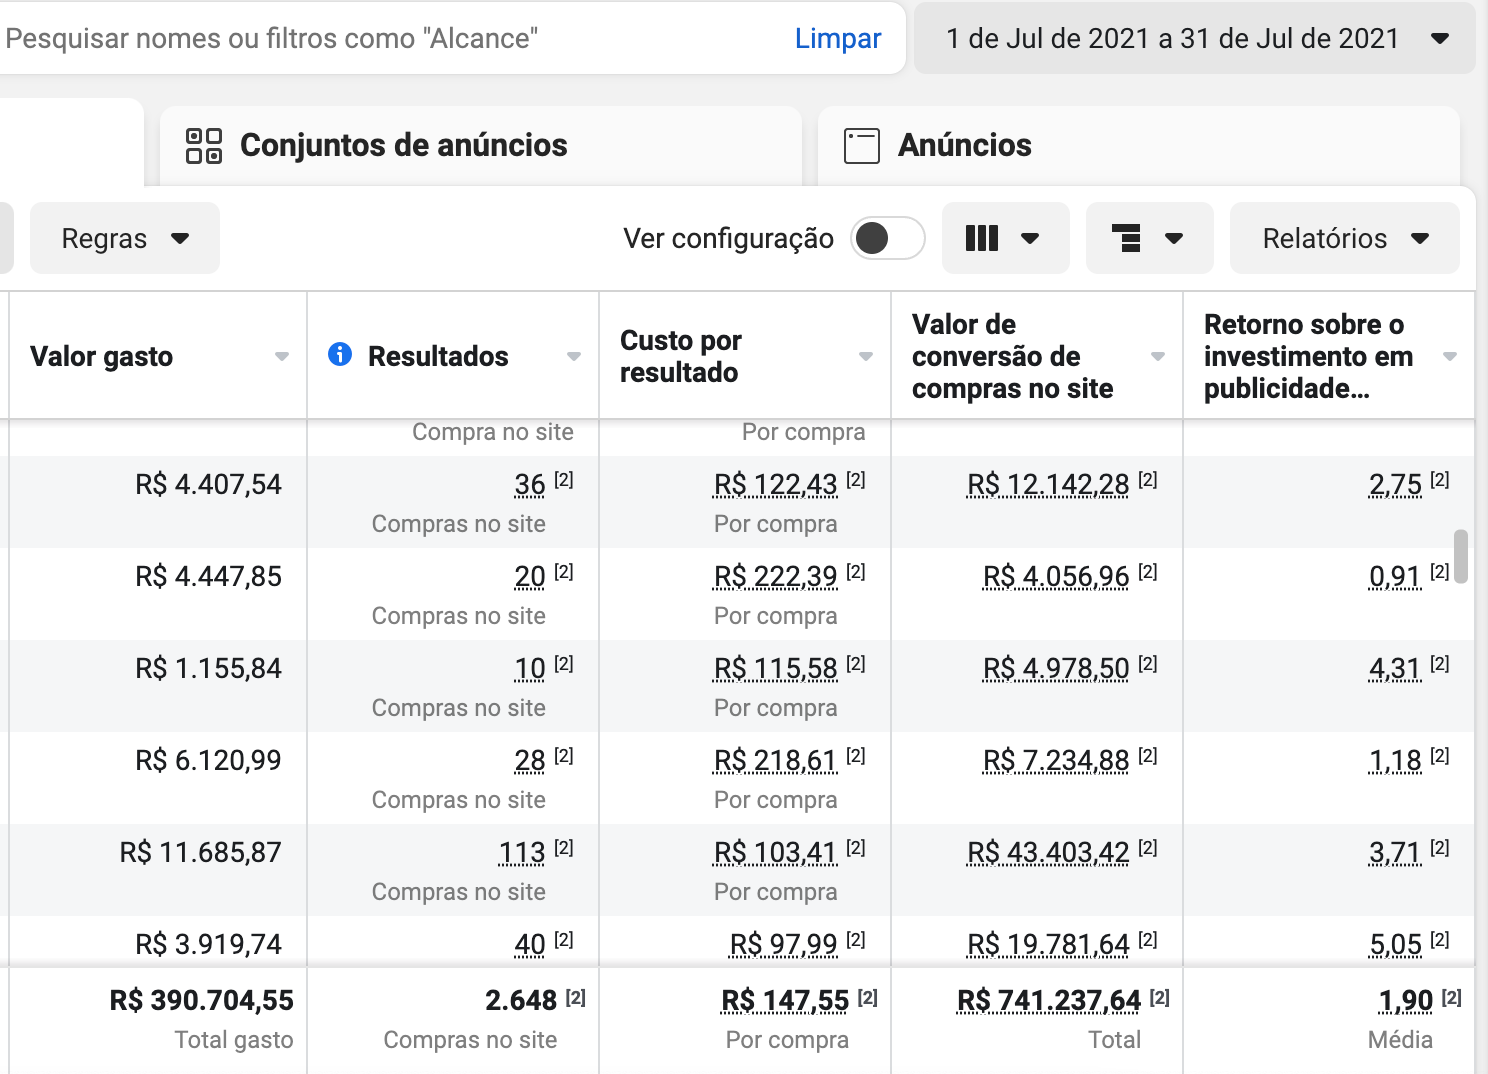The height and width of the screenshot is (1074, 1488).
Task: Click the Custo por resultado column arrow
Action: 866,356
